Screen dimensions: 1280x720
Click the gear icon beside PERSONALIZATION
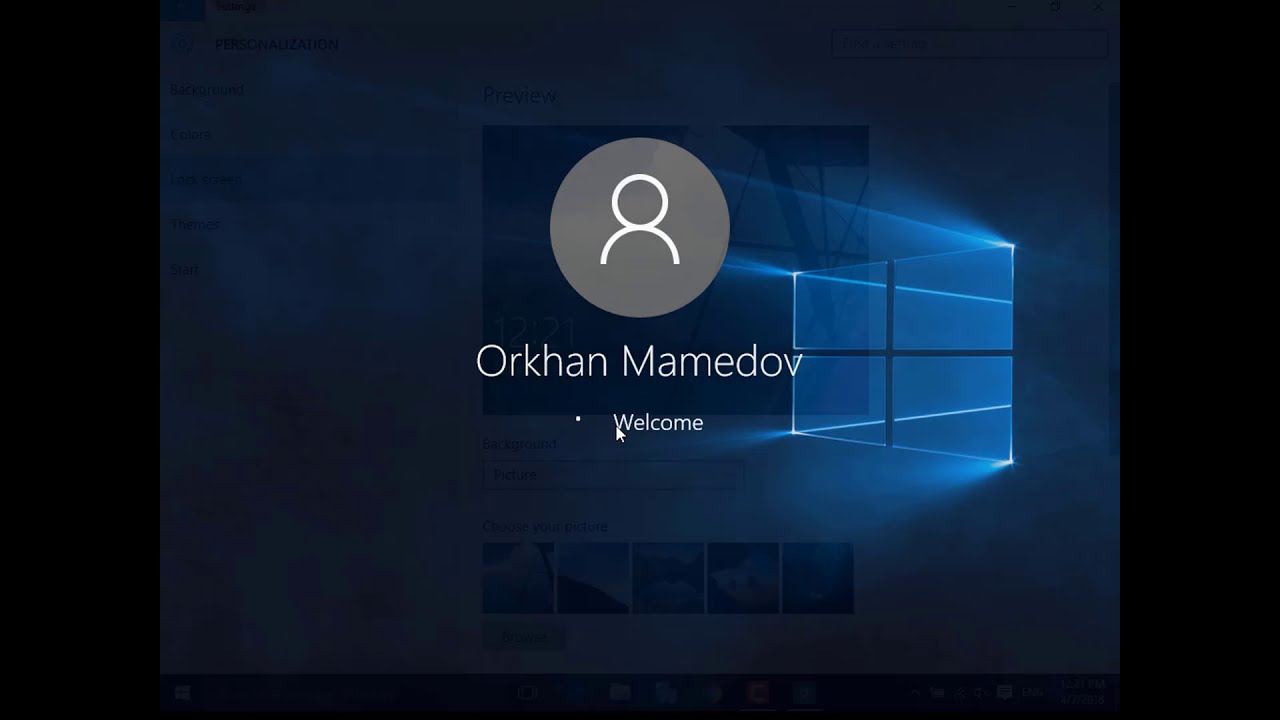coord(182,43)
